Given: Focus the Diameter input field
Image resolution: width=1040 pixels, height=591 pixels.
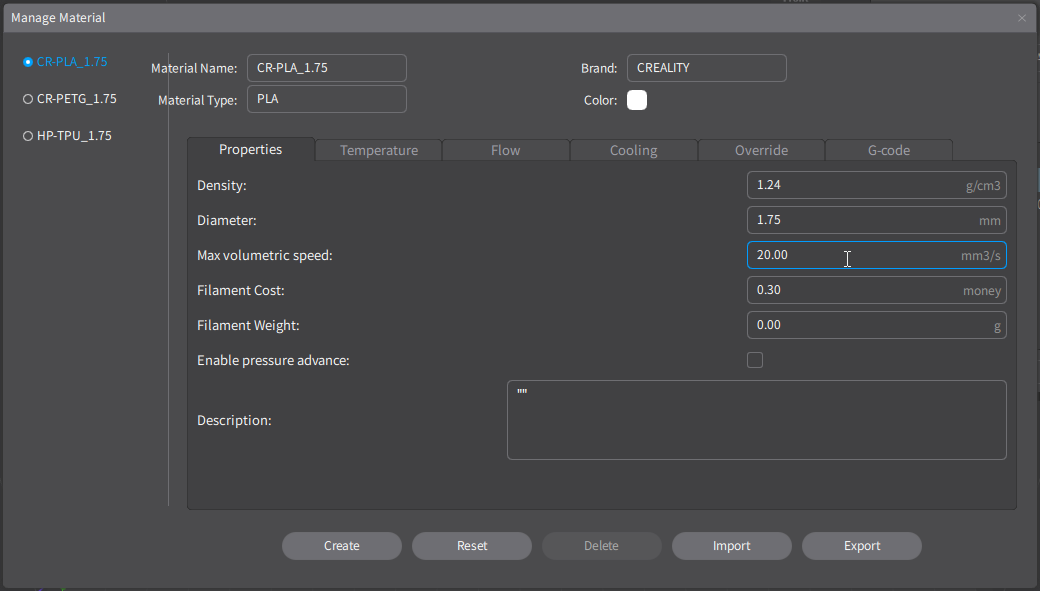Looking at the screenshot, I should pos(850,220).
